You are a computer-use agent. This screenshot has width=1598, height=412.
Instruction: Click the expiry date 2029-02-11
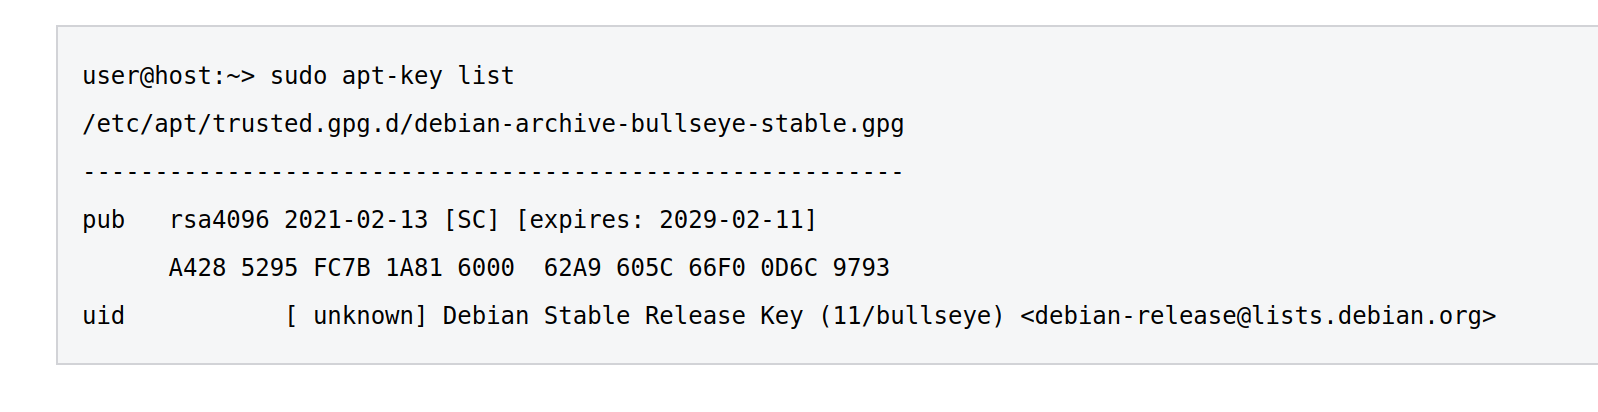point(731,220)
